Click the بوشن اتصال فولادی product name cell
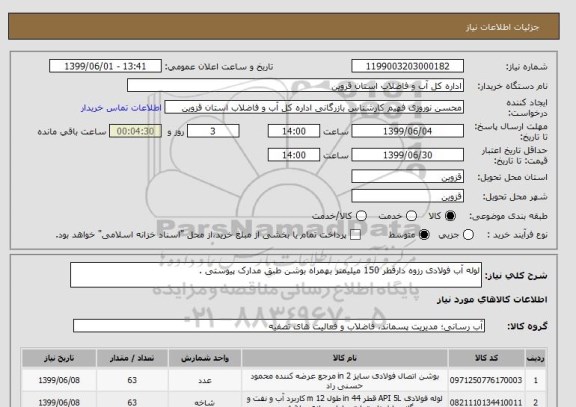This screenshot has width=576, height=407. pos(345,381)
